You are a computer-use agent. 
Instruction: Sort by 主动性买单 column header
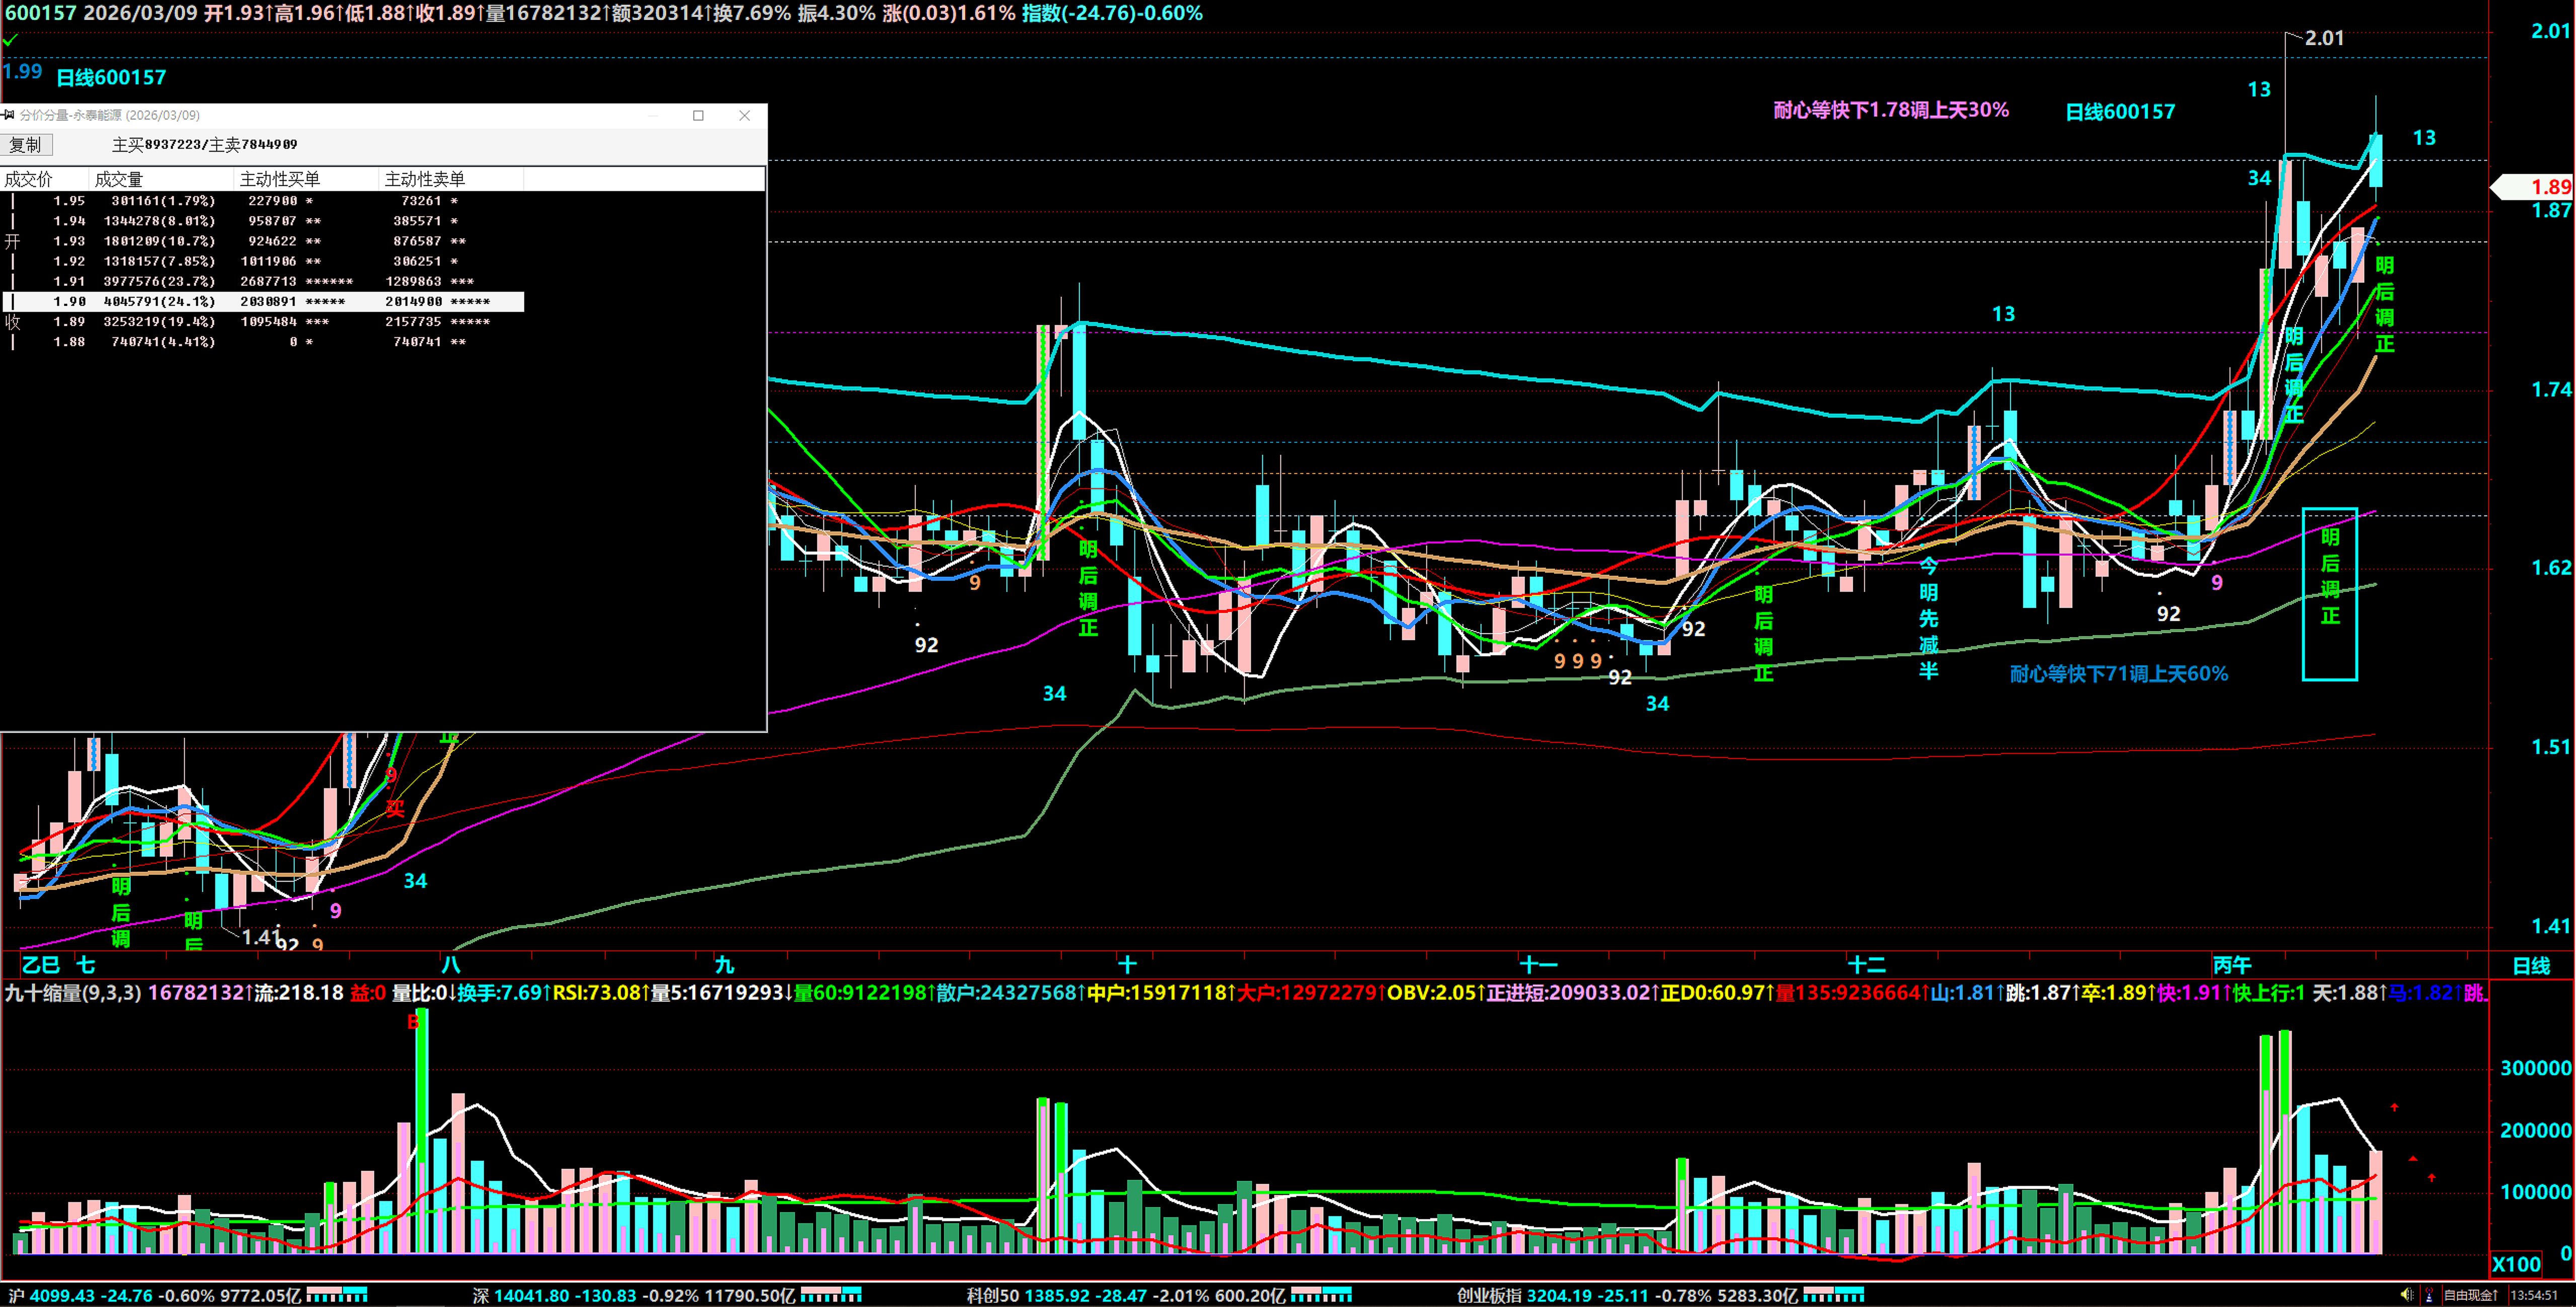point(279,179)
